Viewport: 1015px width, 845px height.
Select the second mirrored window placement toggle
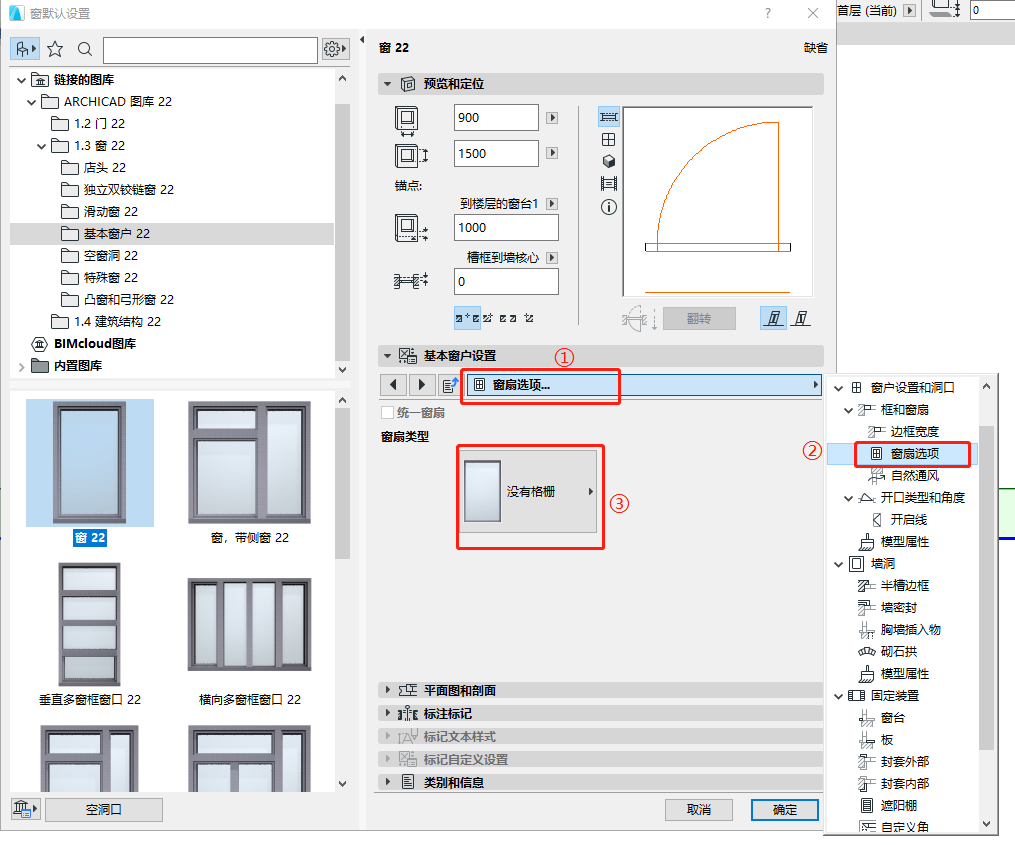coord(799,319)
